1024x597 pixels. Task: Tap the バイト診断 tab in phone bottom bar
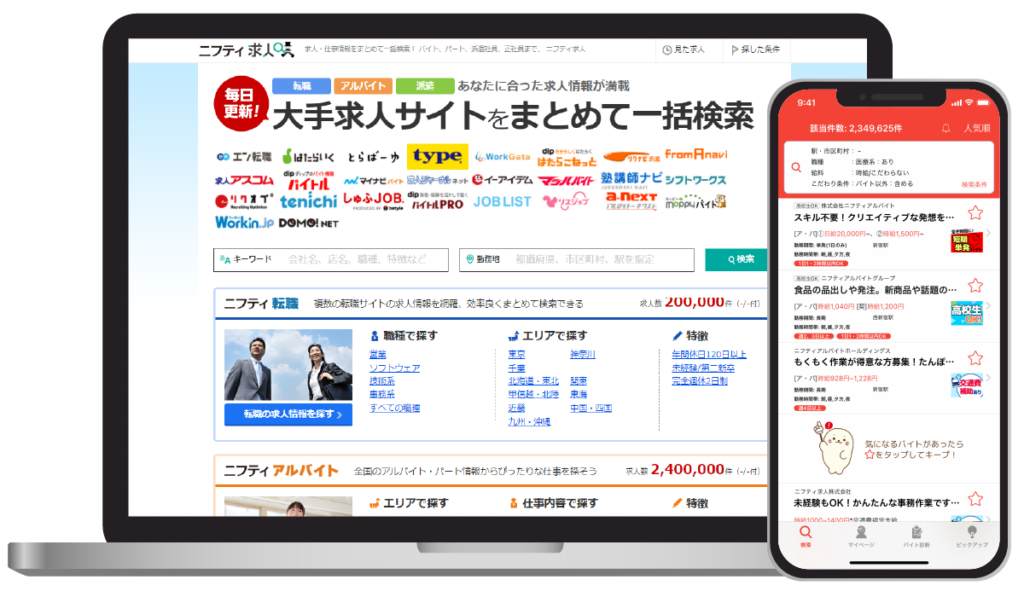pyautogui.click(x=917, y=536)
